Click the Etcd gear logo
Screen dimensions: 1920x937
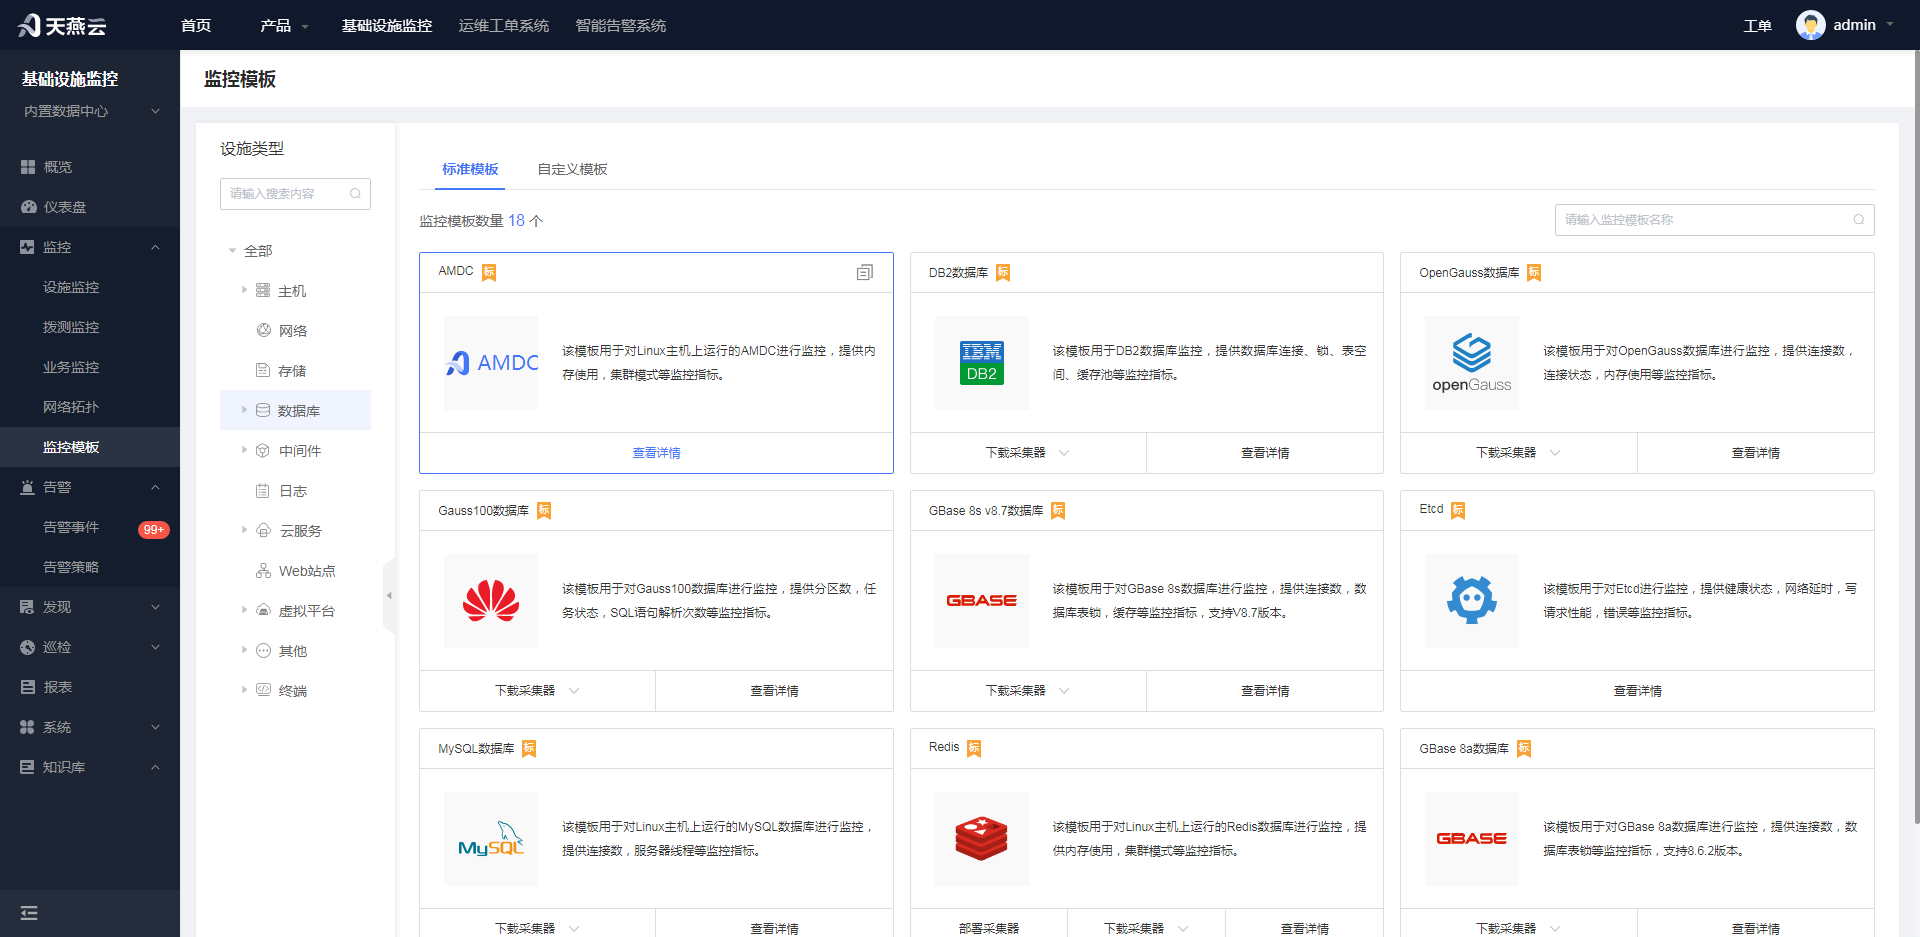coord(1472,601)
